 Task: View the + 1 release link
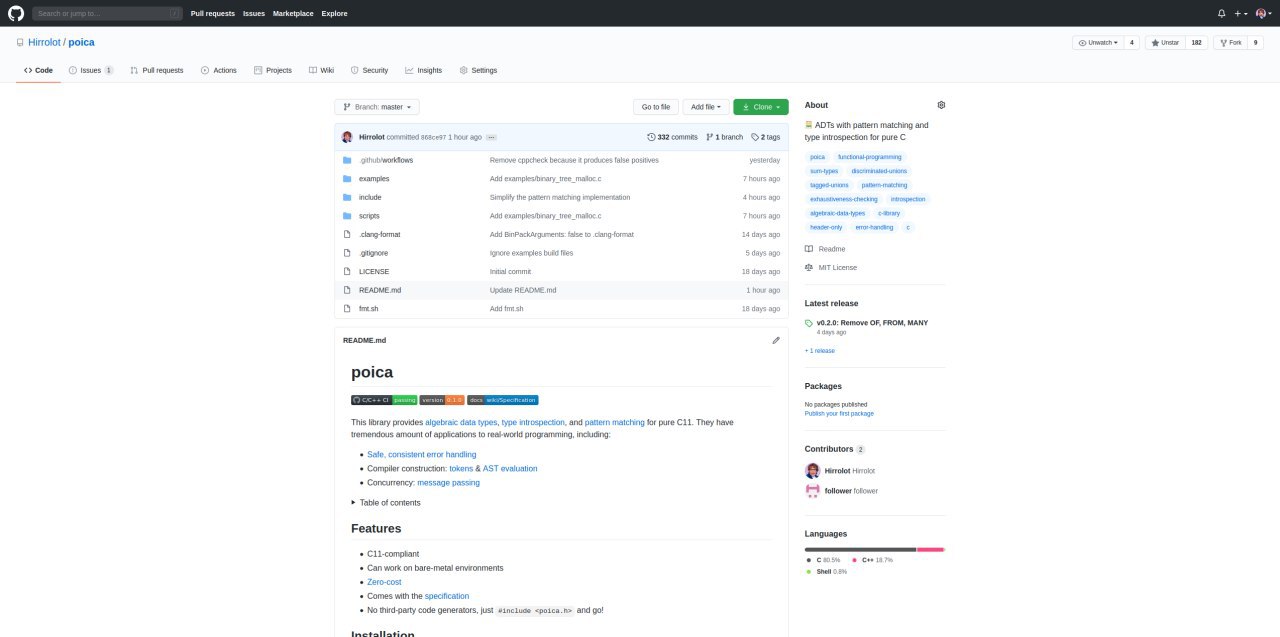(820, 351)
